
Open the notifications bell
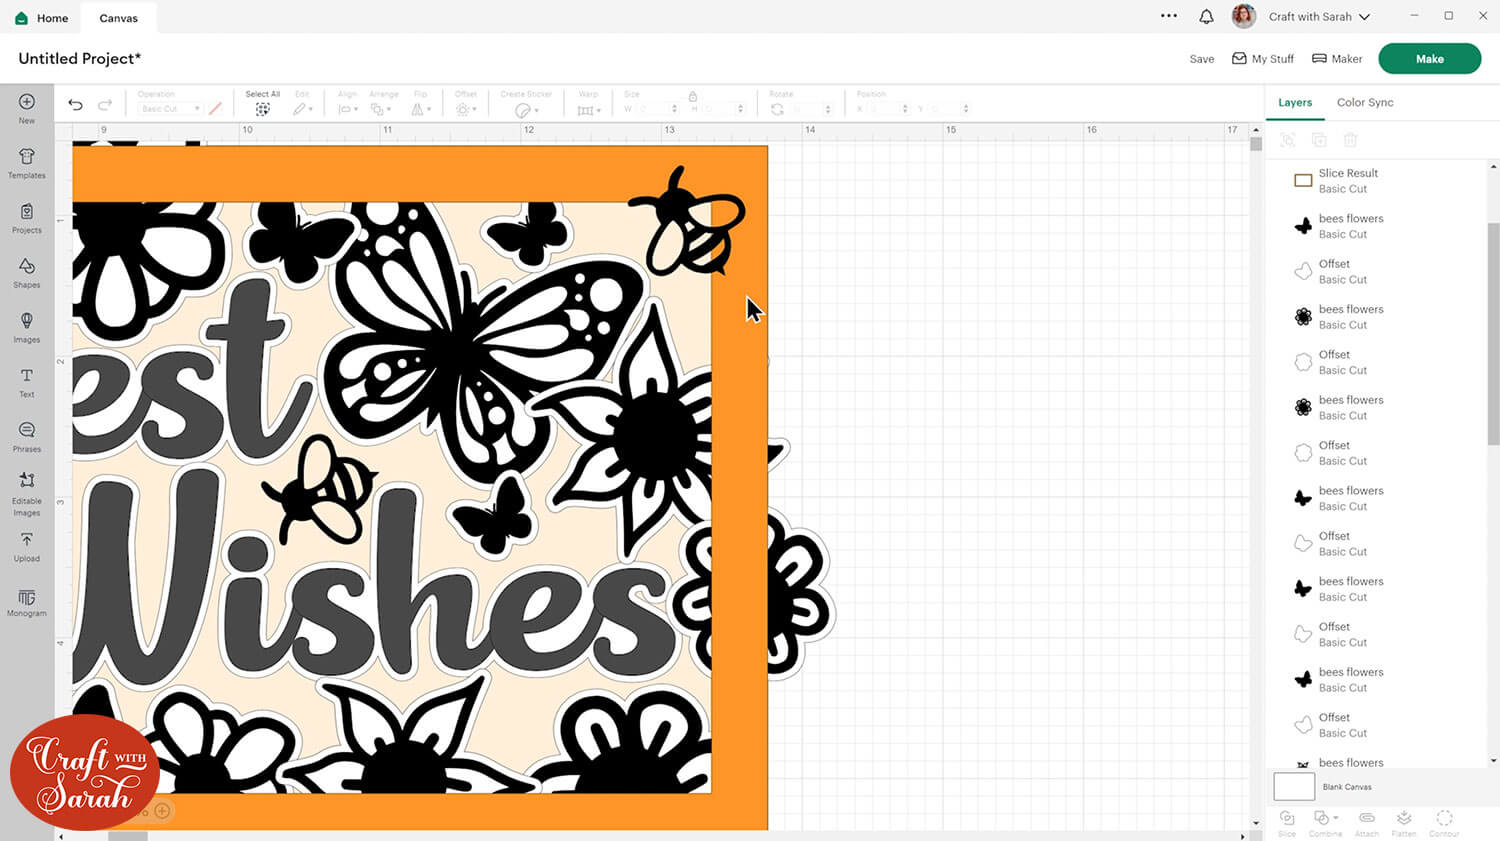click(1206, 16)
